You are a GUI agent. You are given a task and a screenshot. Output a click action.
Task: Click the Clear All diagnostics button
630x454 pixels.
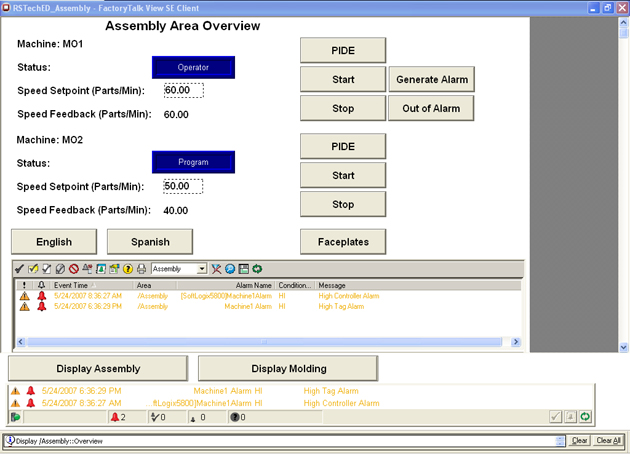[x=608, y=441]
